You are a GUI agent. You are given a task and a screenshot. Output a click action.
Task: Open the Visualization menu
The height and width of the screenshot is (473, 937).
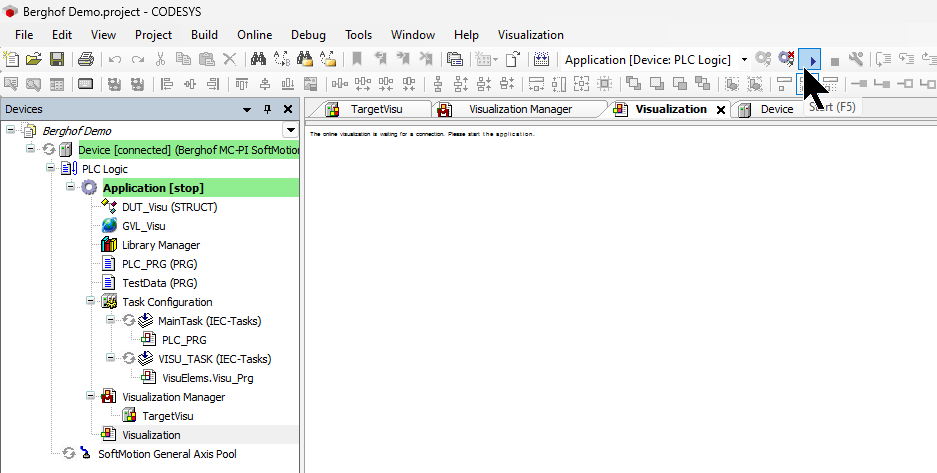pos(531,35)
